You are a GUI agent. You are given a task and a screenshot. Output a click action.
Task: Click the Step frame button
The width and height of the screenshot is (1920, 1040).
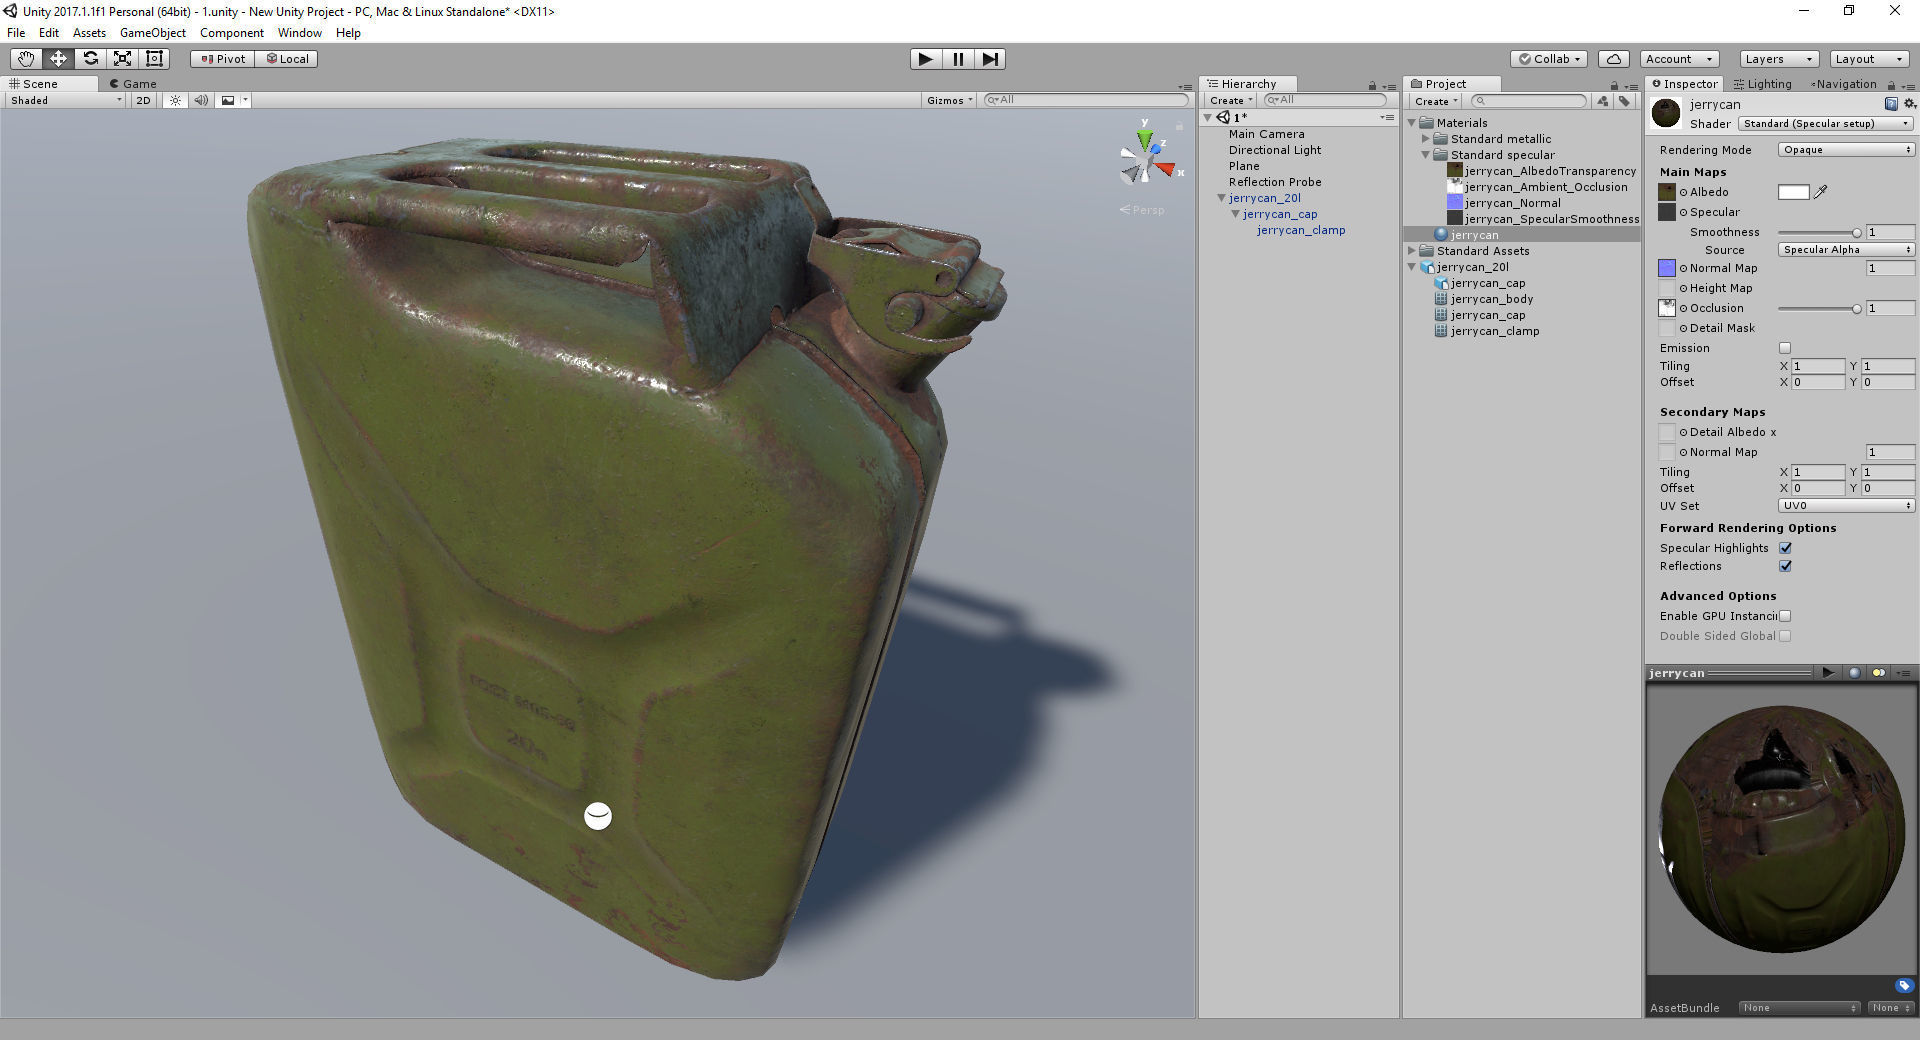990,59
